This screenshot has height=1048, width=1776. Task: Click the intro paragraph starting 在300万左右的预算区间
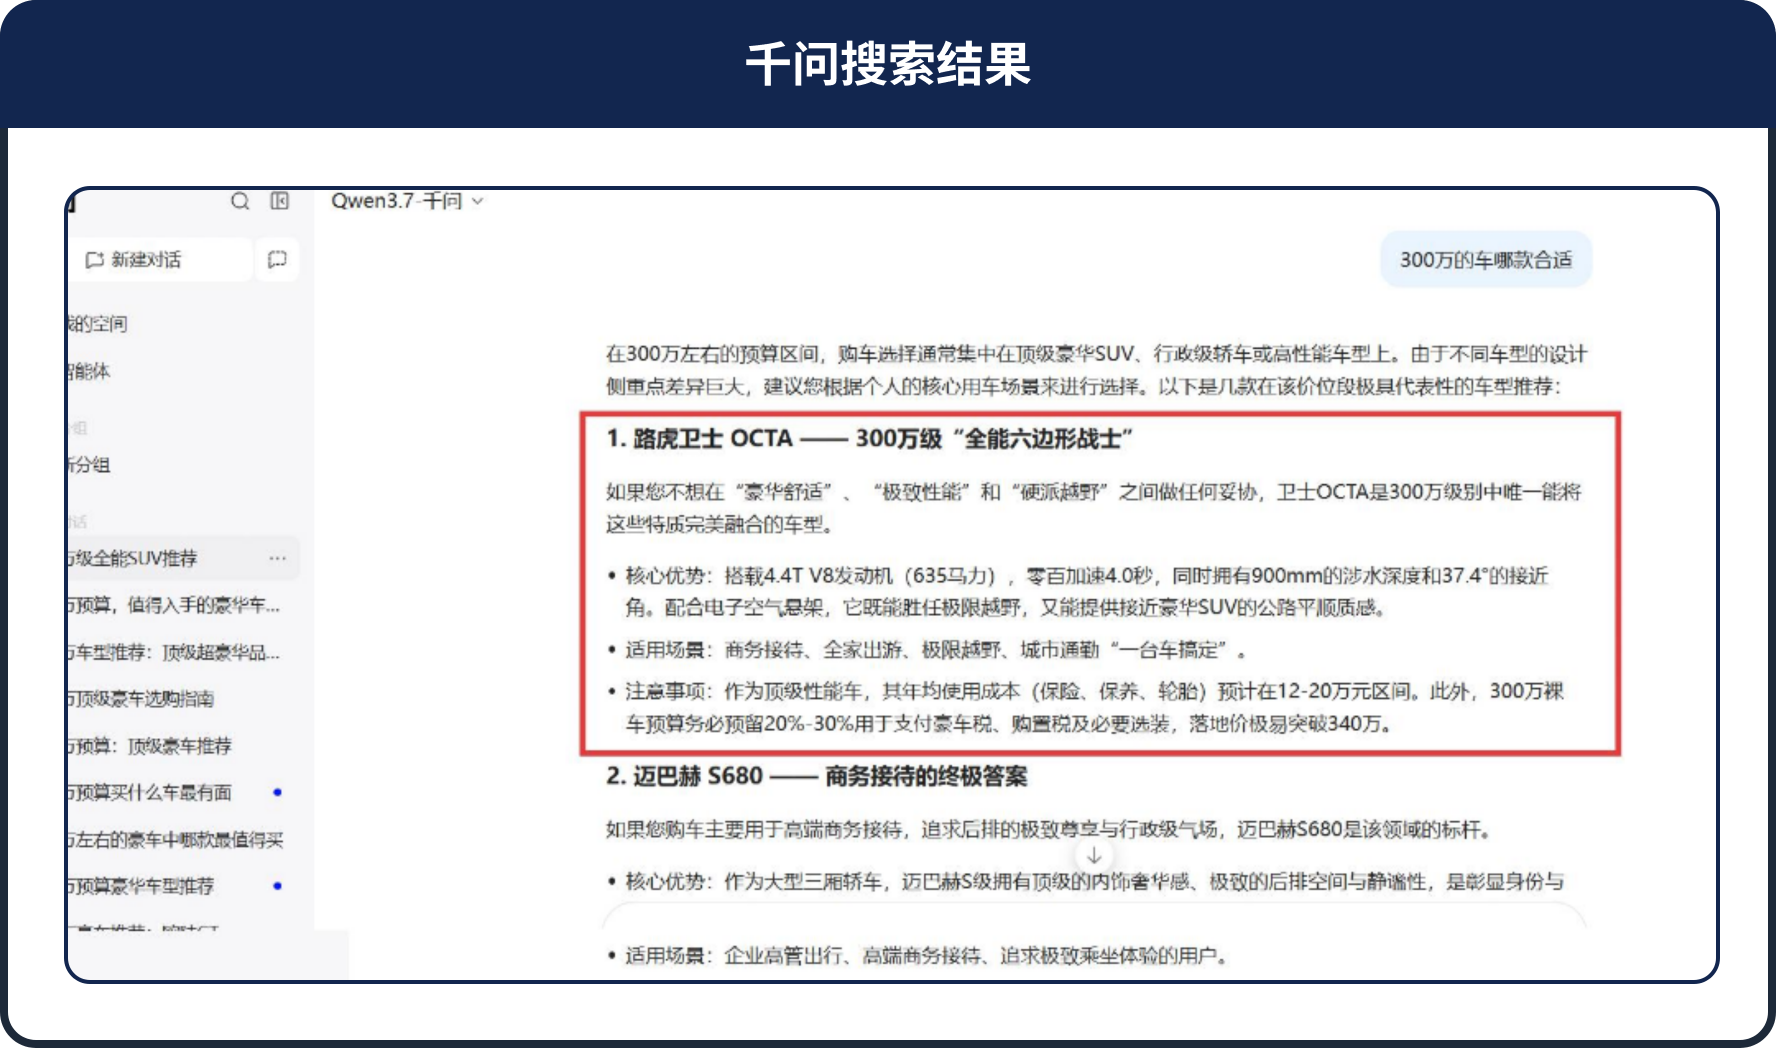tap(1096, 370)
